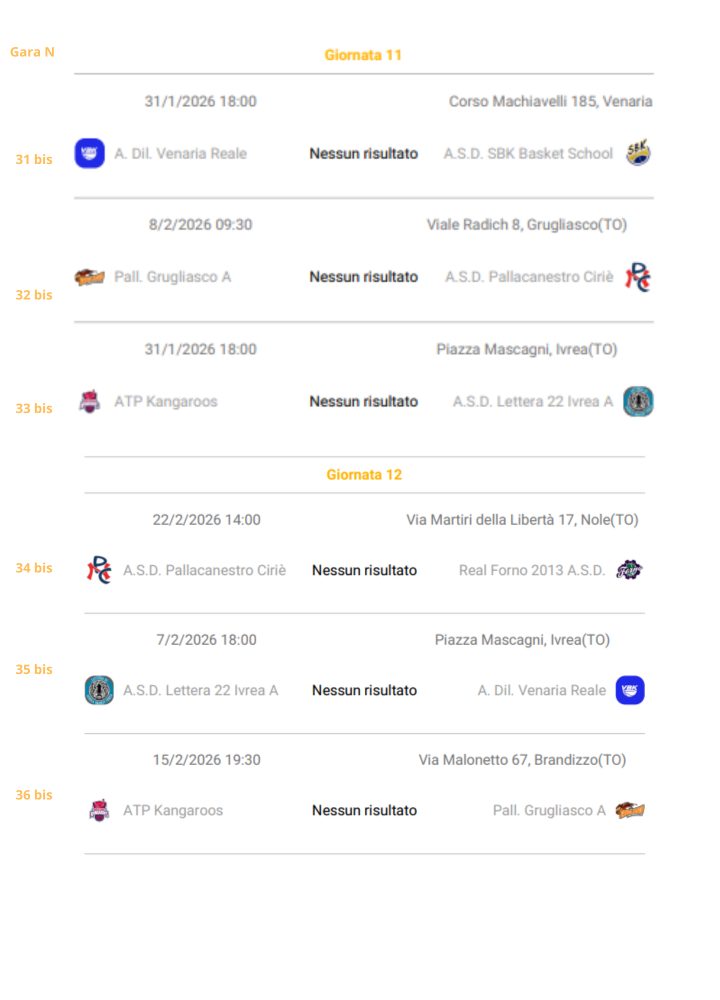Image resolution: width=720 pixels, height=1000 pixels.
Task: Open the Giornata 12 header
Action: 364,475
